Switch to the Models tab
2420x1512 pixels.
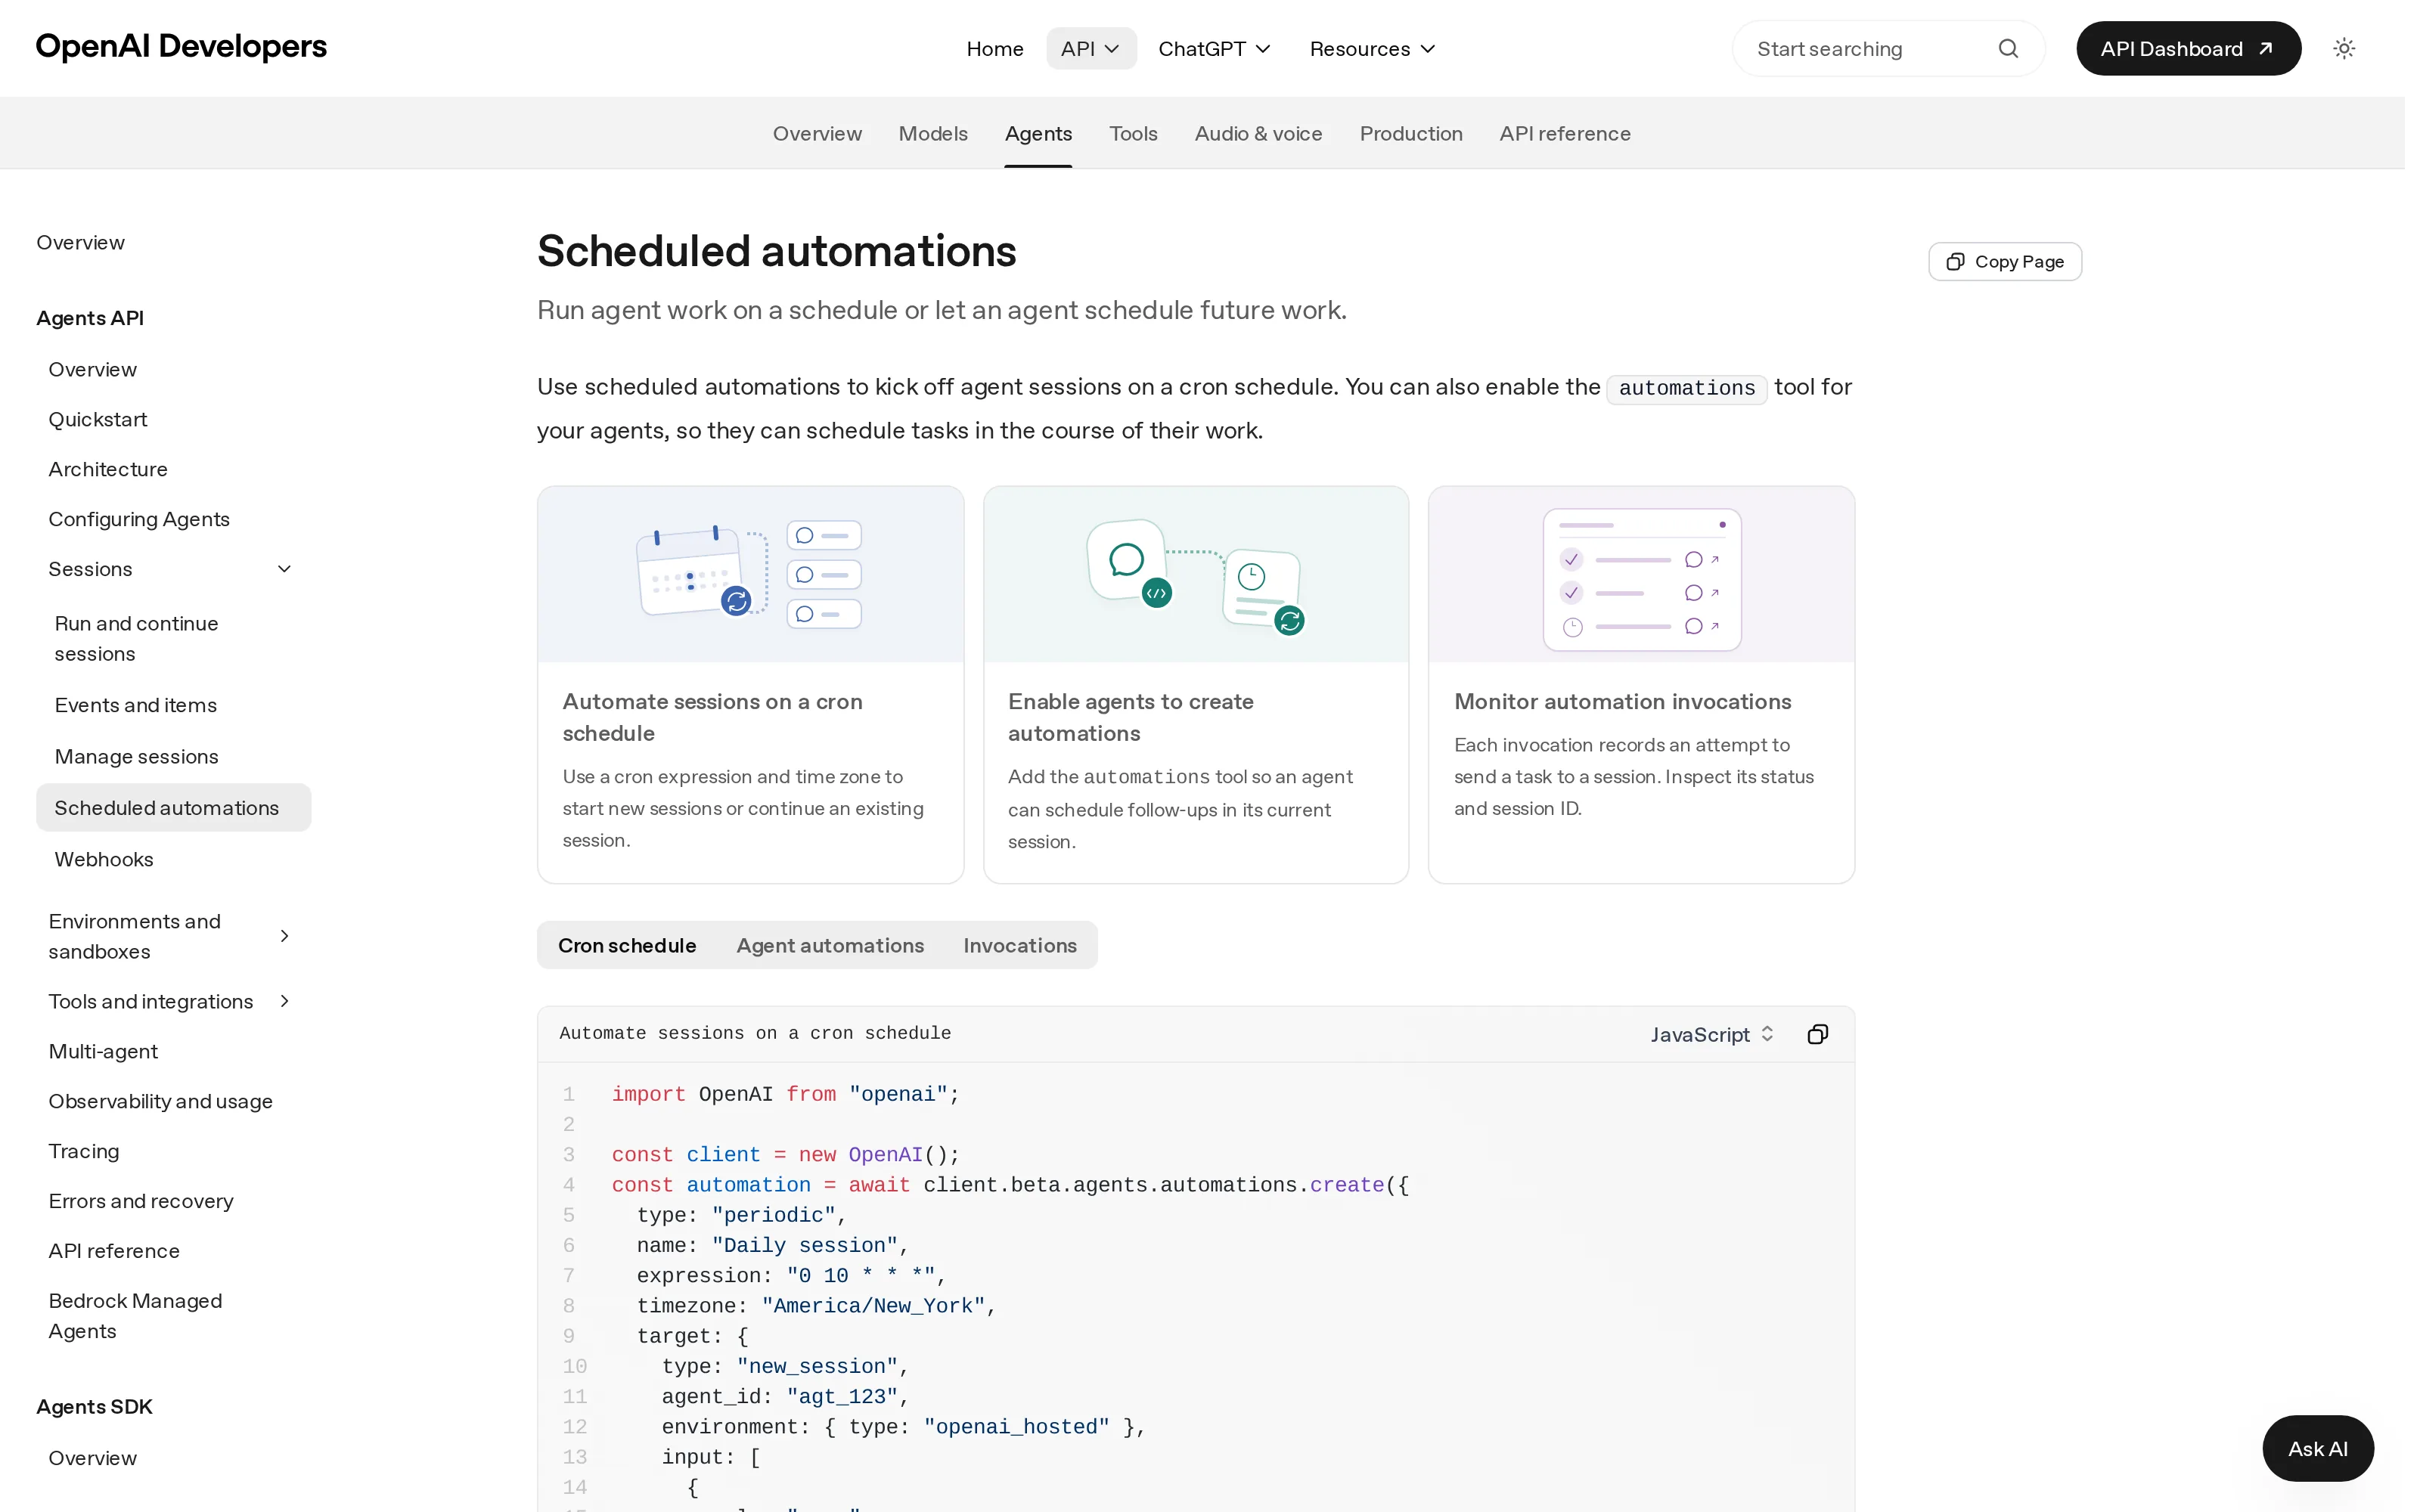coord(933,133)
